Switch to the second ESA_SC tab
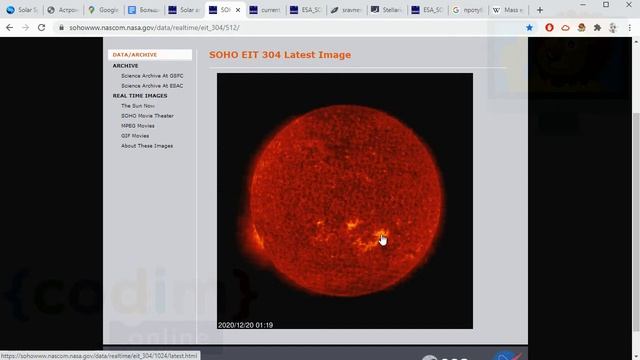This screenshot has width=640, height=360. coord(427,10)
